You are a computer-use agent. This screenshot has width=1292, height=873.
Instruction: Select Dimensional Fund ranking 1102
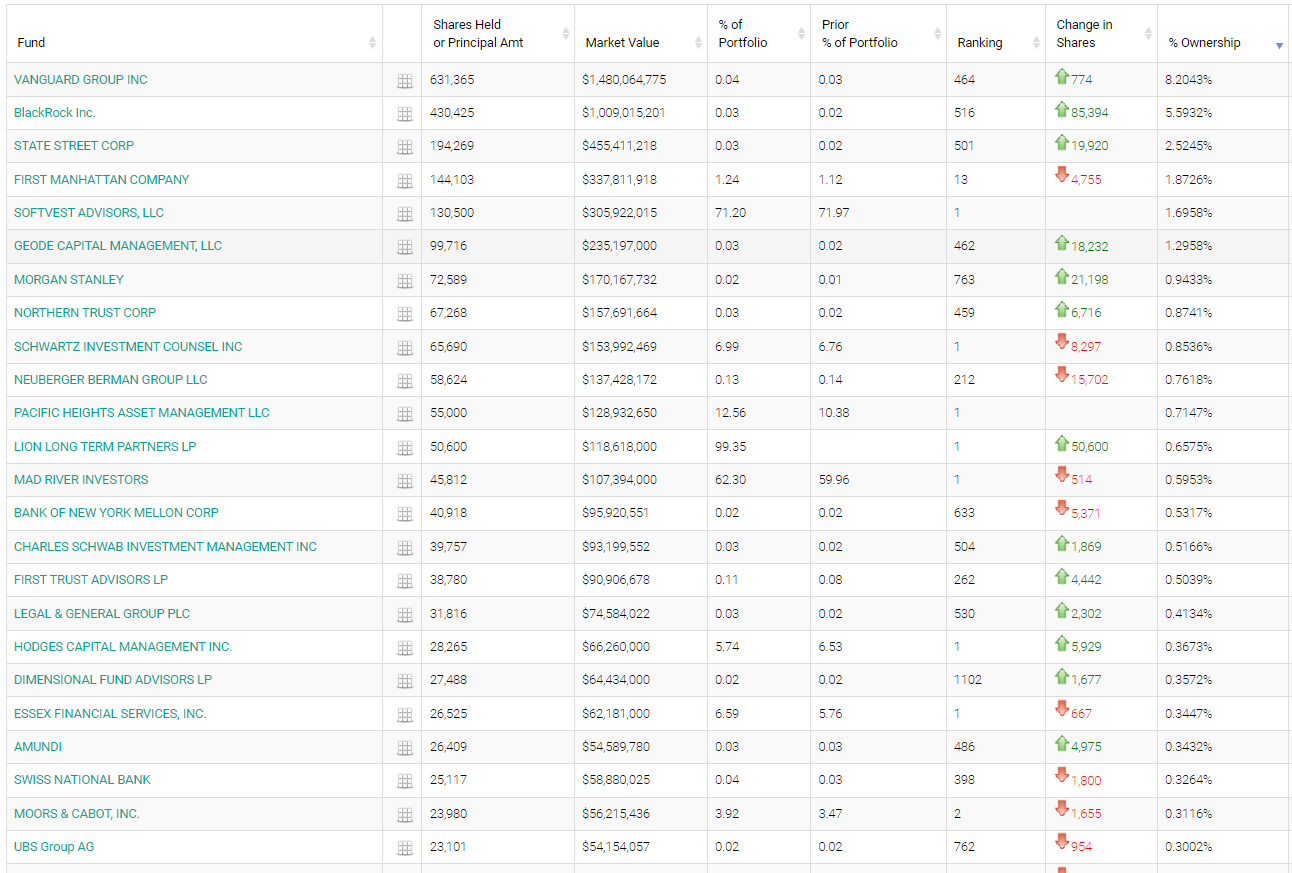pos(968,680)
